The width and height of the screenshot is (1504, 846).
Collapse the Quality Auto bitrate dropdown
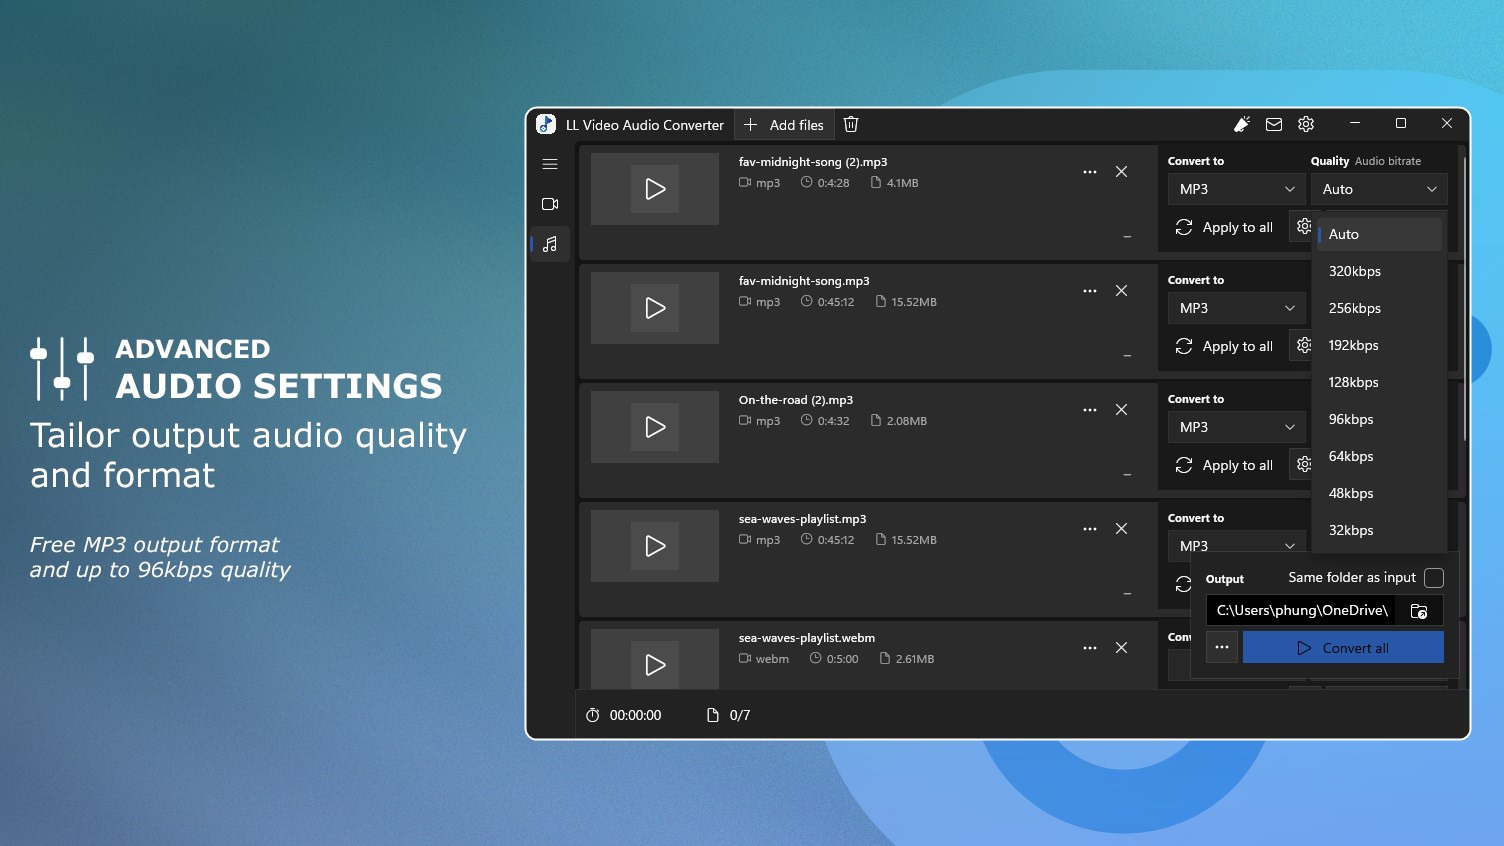pos(1379,189)
